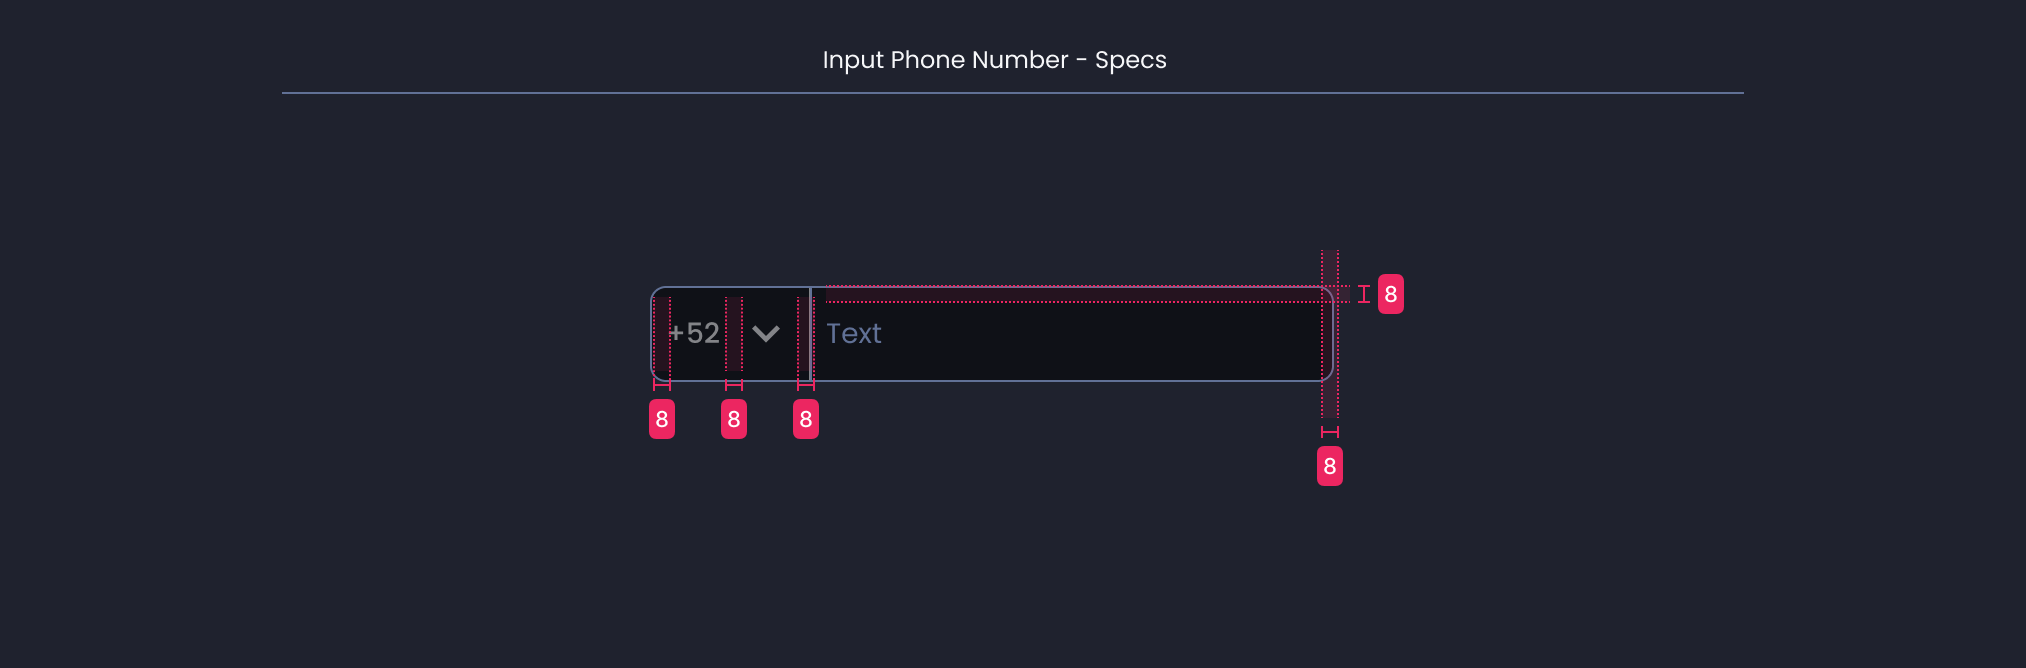Click the 8 badge after the country code

734,419
